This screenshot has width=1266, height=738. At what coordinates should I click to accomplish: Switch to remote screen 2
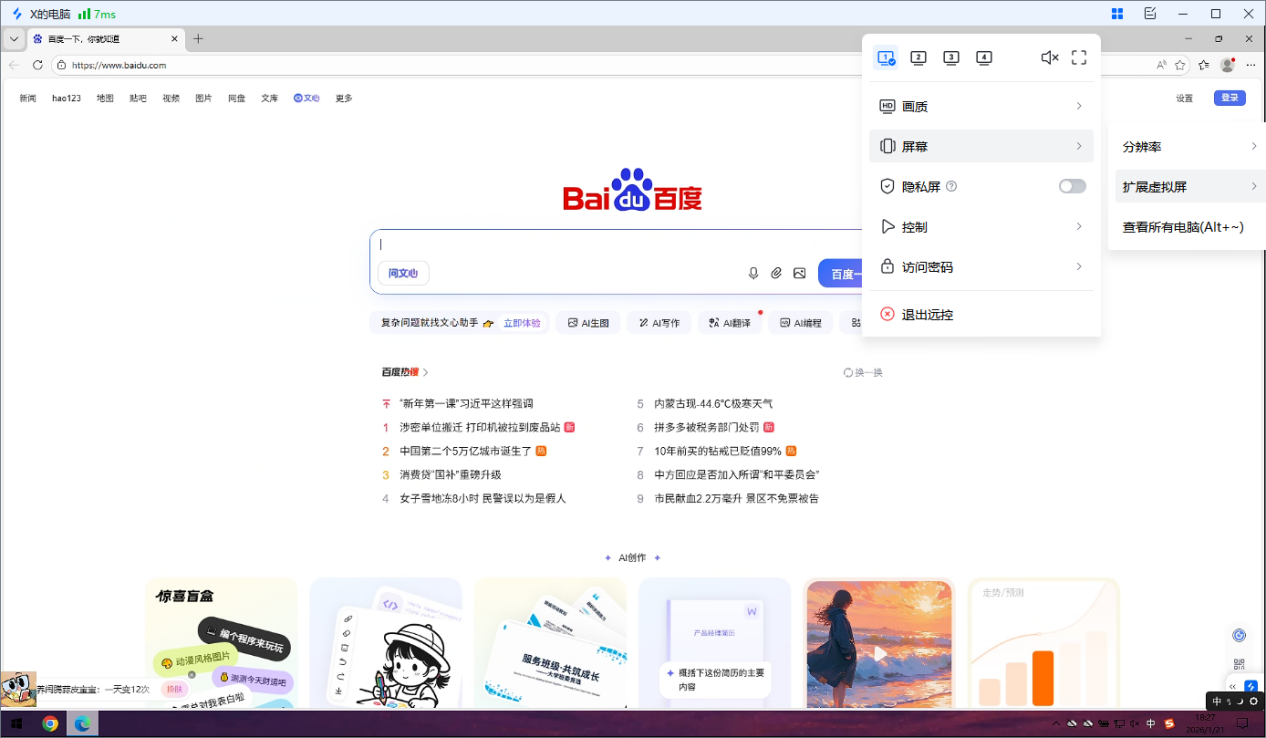[x=918, y=58]
